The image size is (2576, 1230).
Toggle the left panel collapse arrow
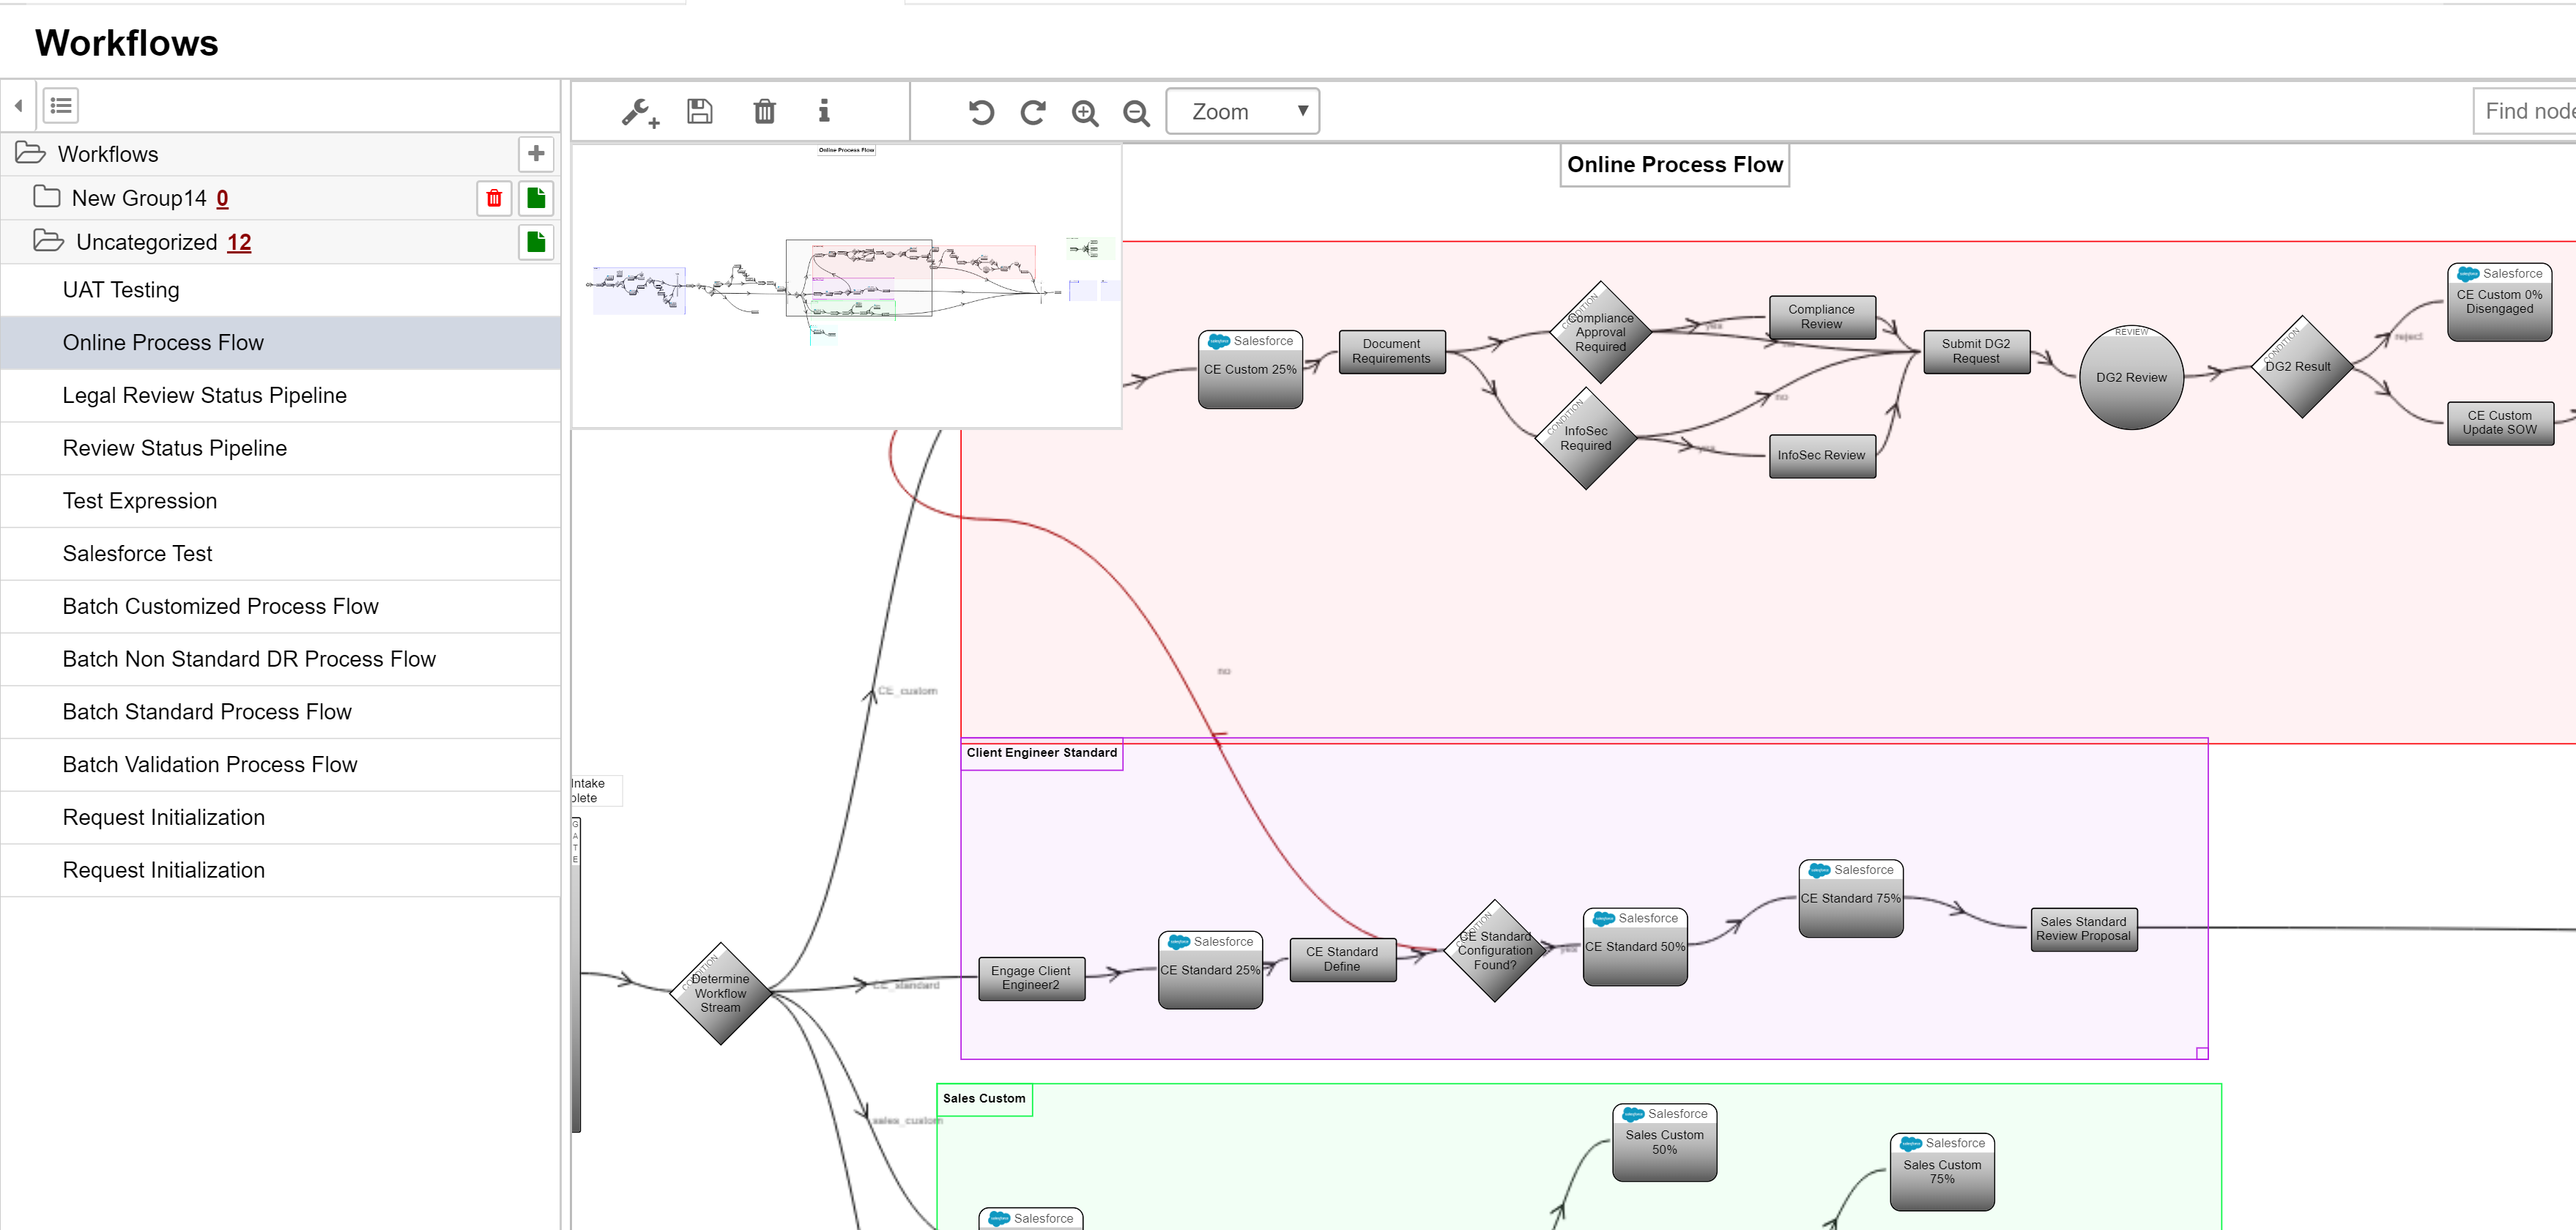click(18, 105)
